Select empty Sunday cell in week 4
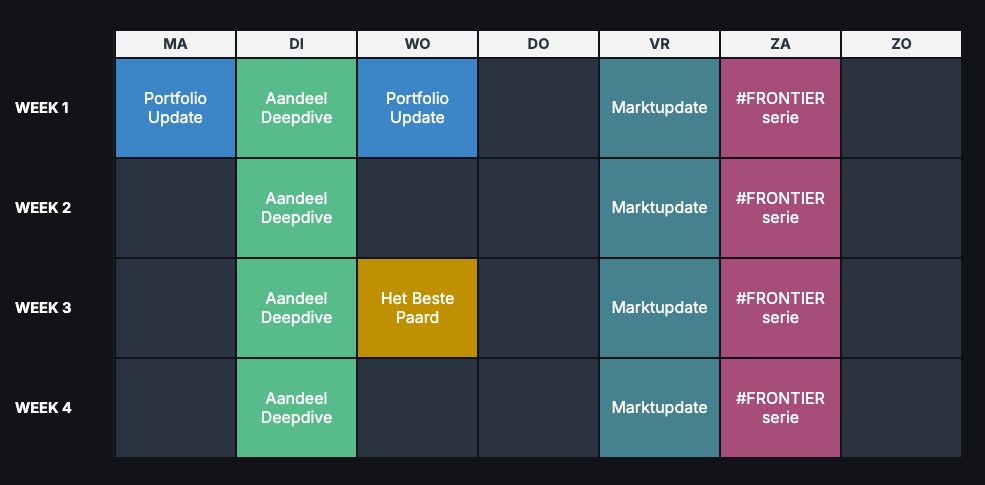 [901, 408]
